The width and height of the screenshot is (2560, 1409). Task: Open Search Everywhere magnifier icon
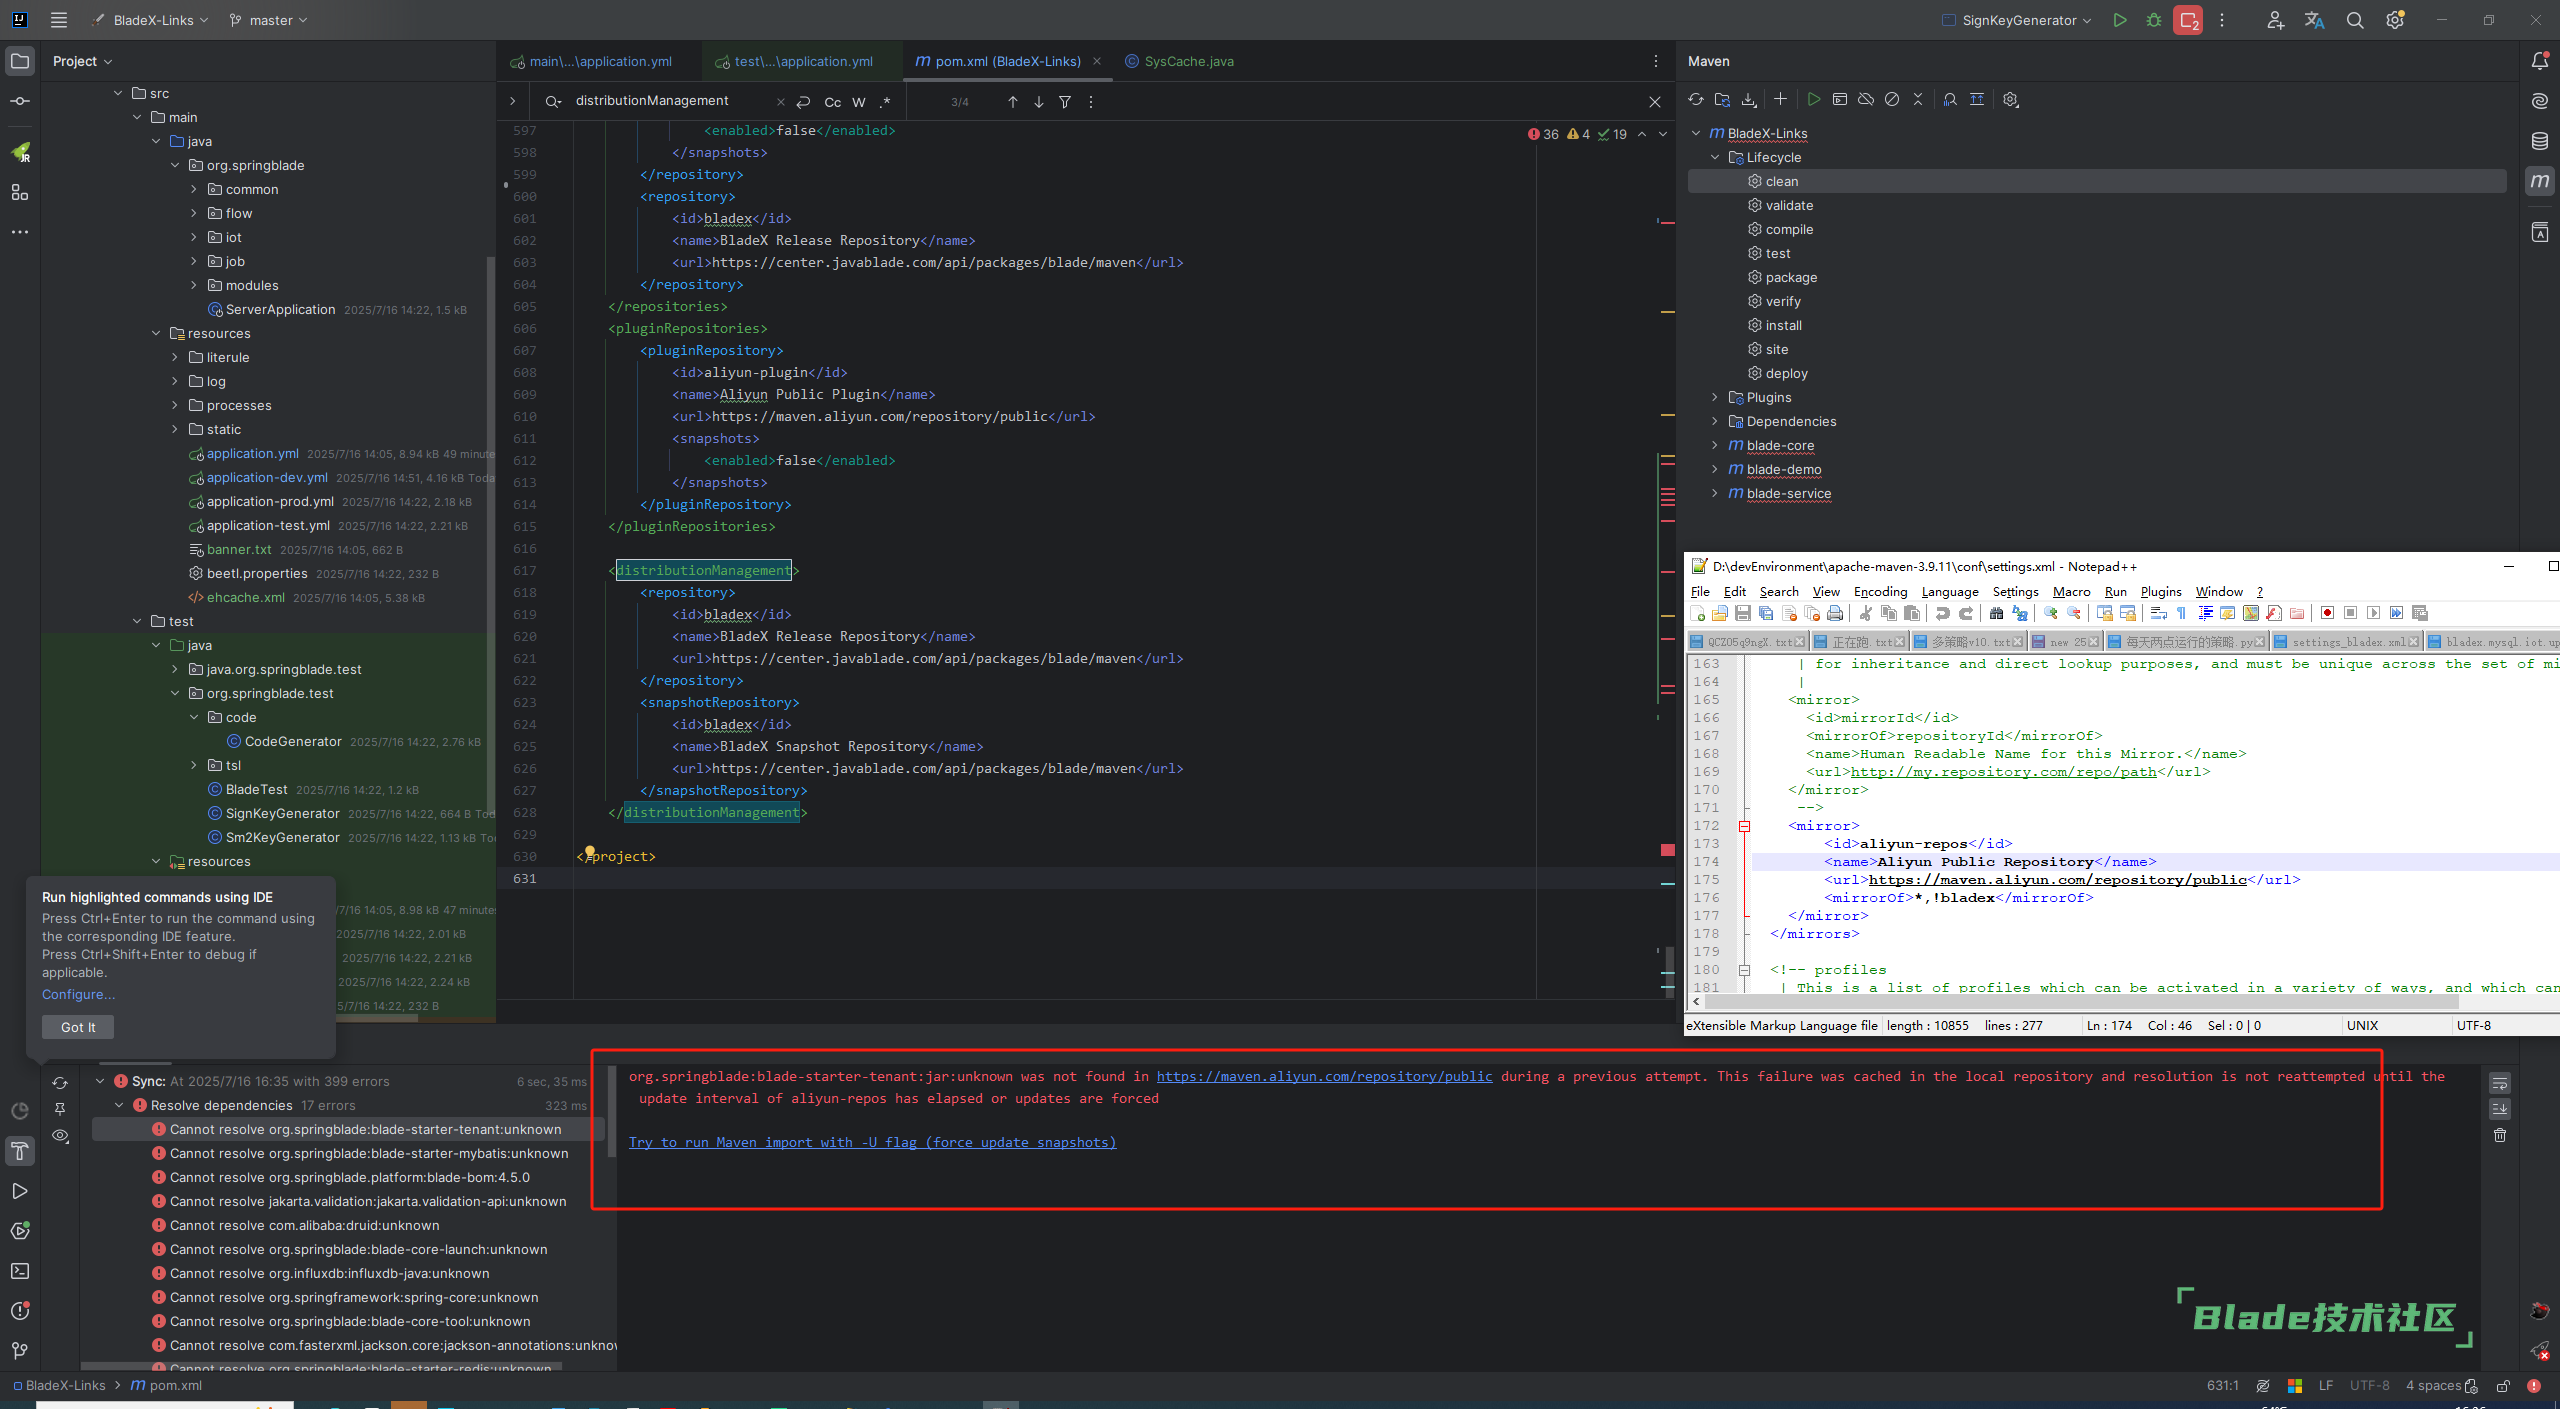(x=2354, y=20)
